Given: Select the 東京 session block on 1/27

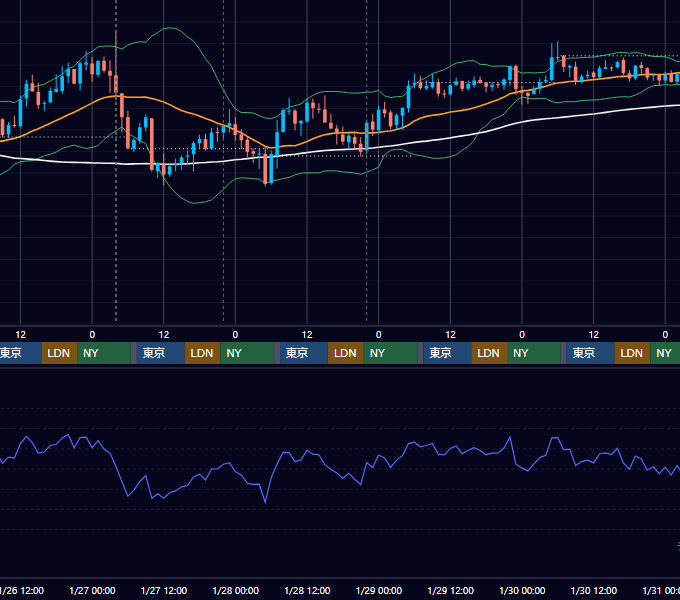Looking at the screenshot, I should (x=160, y=353).
